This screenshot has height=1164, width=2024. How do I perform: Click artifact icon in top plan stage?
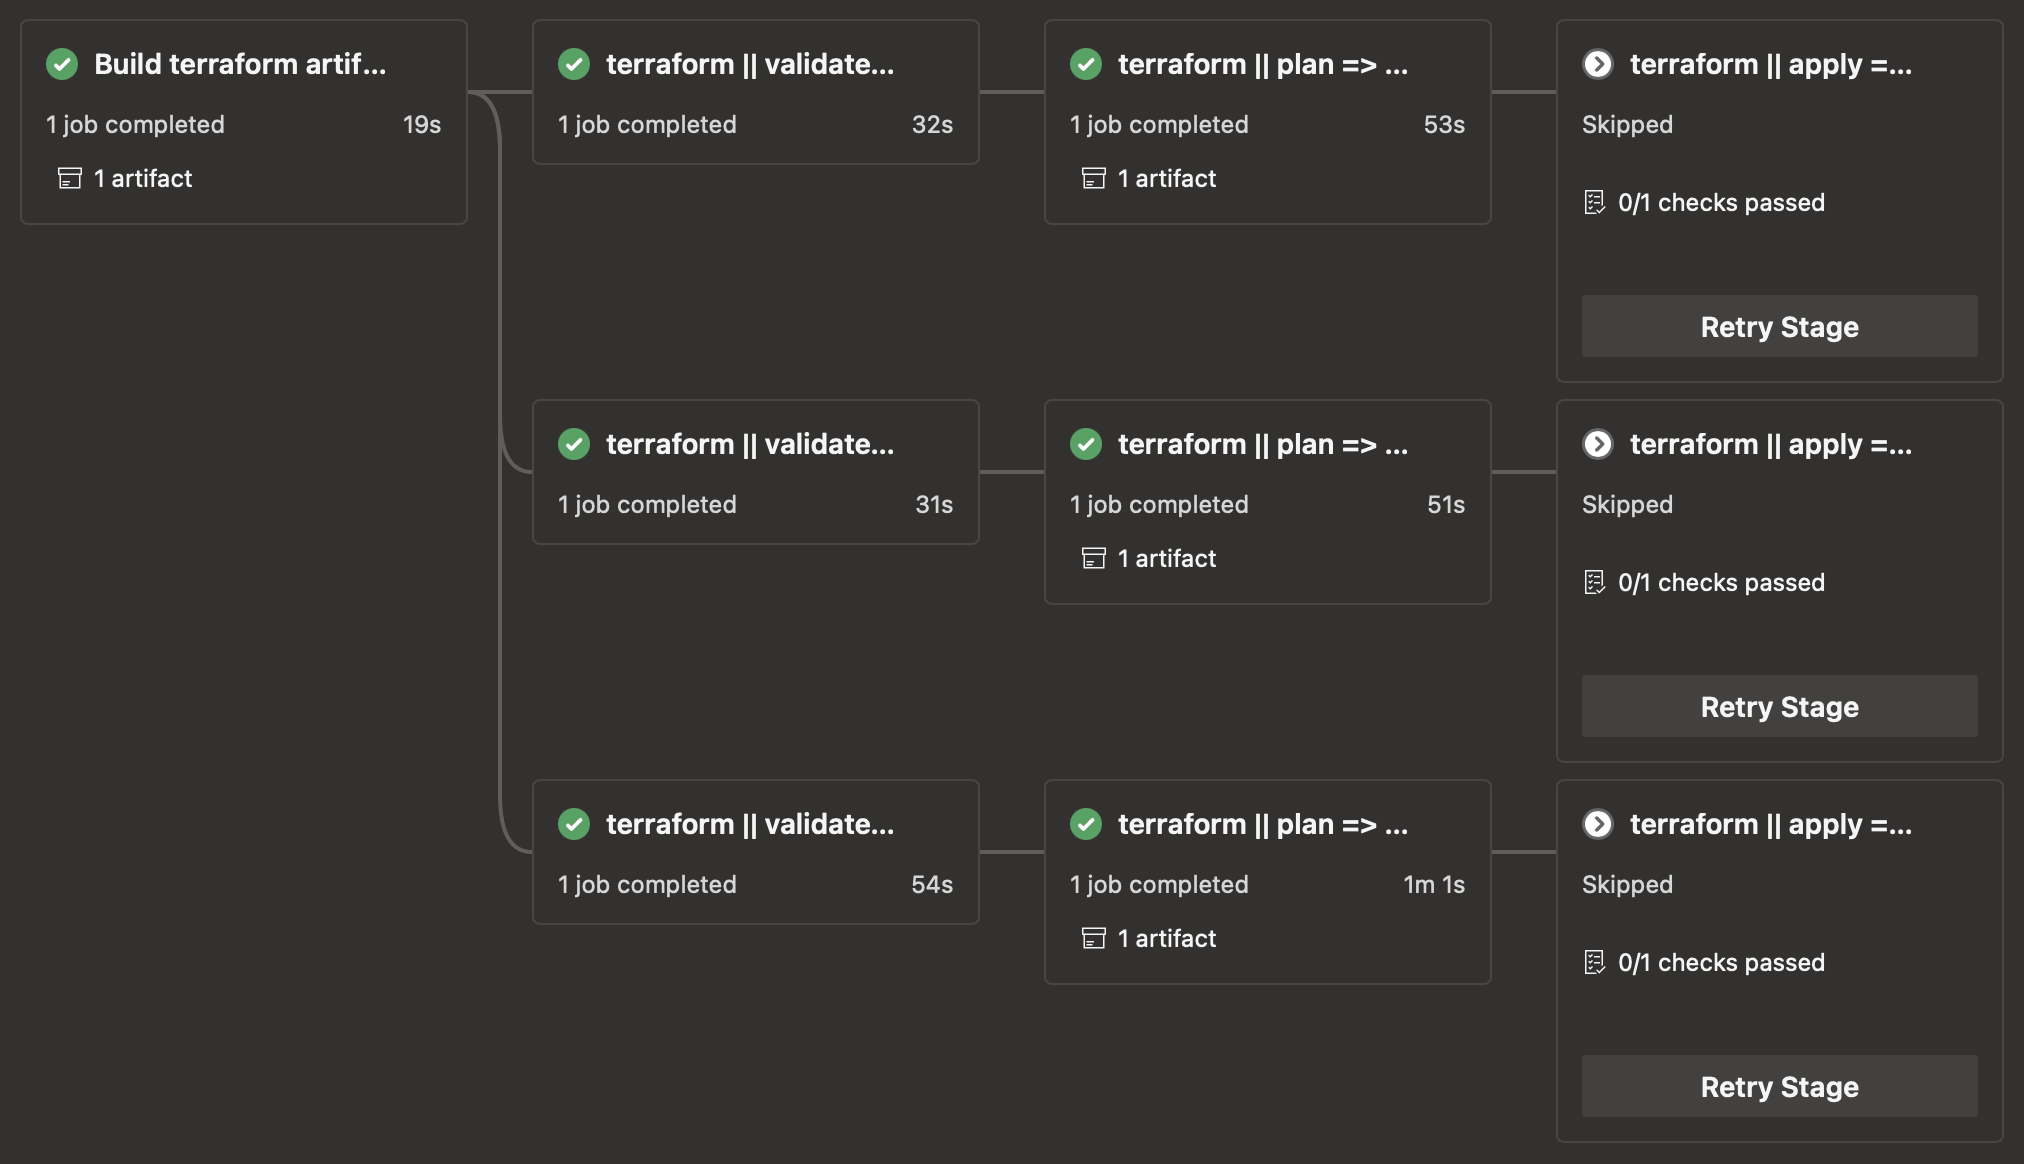pyautogui.click(x=1094, y=179)
